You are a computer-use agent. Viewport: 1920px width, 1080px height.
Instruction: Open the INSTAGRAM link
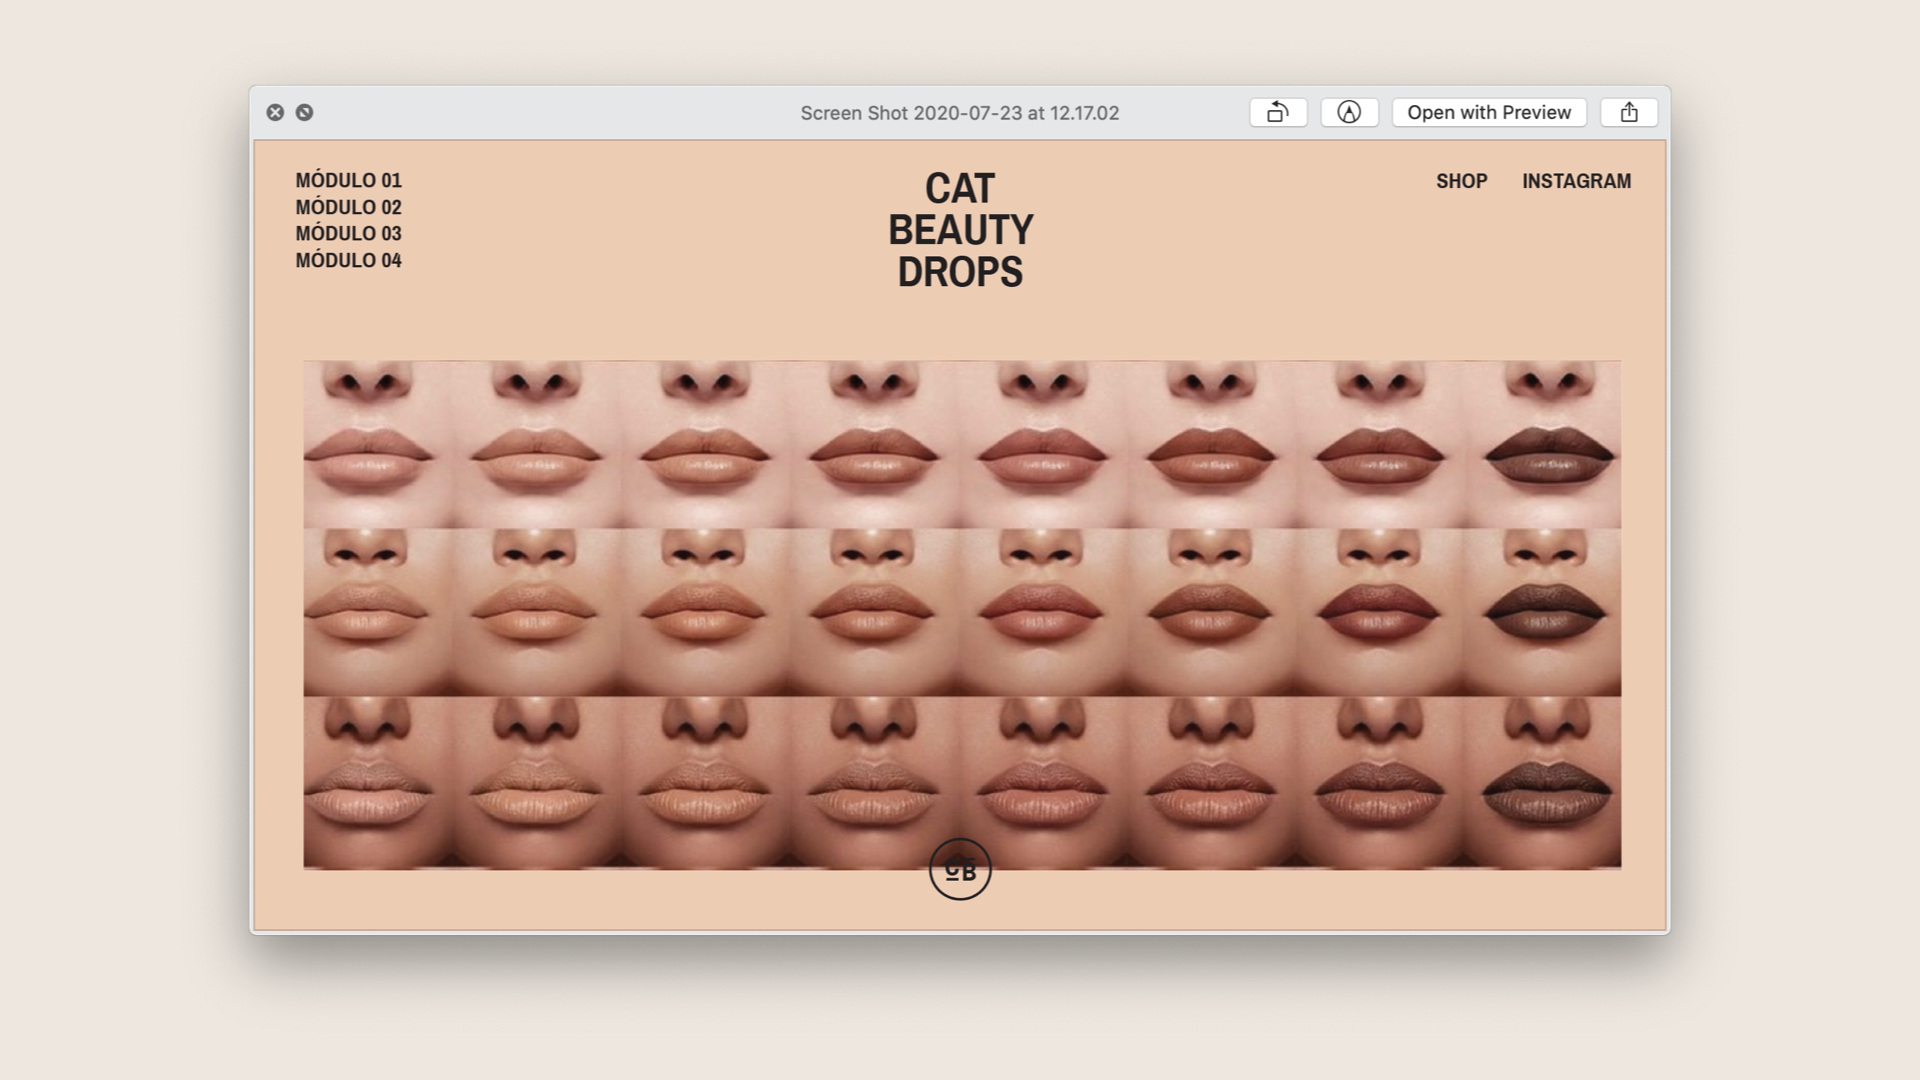[x=1576, y=181]
